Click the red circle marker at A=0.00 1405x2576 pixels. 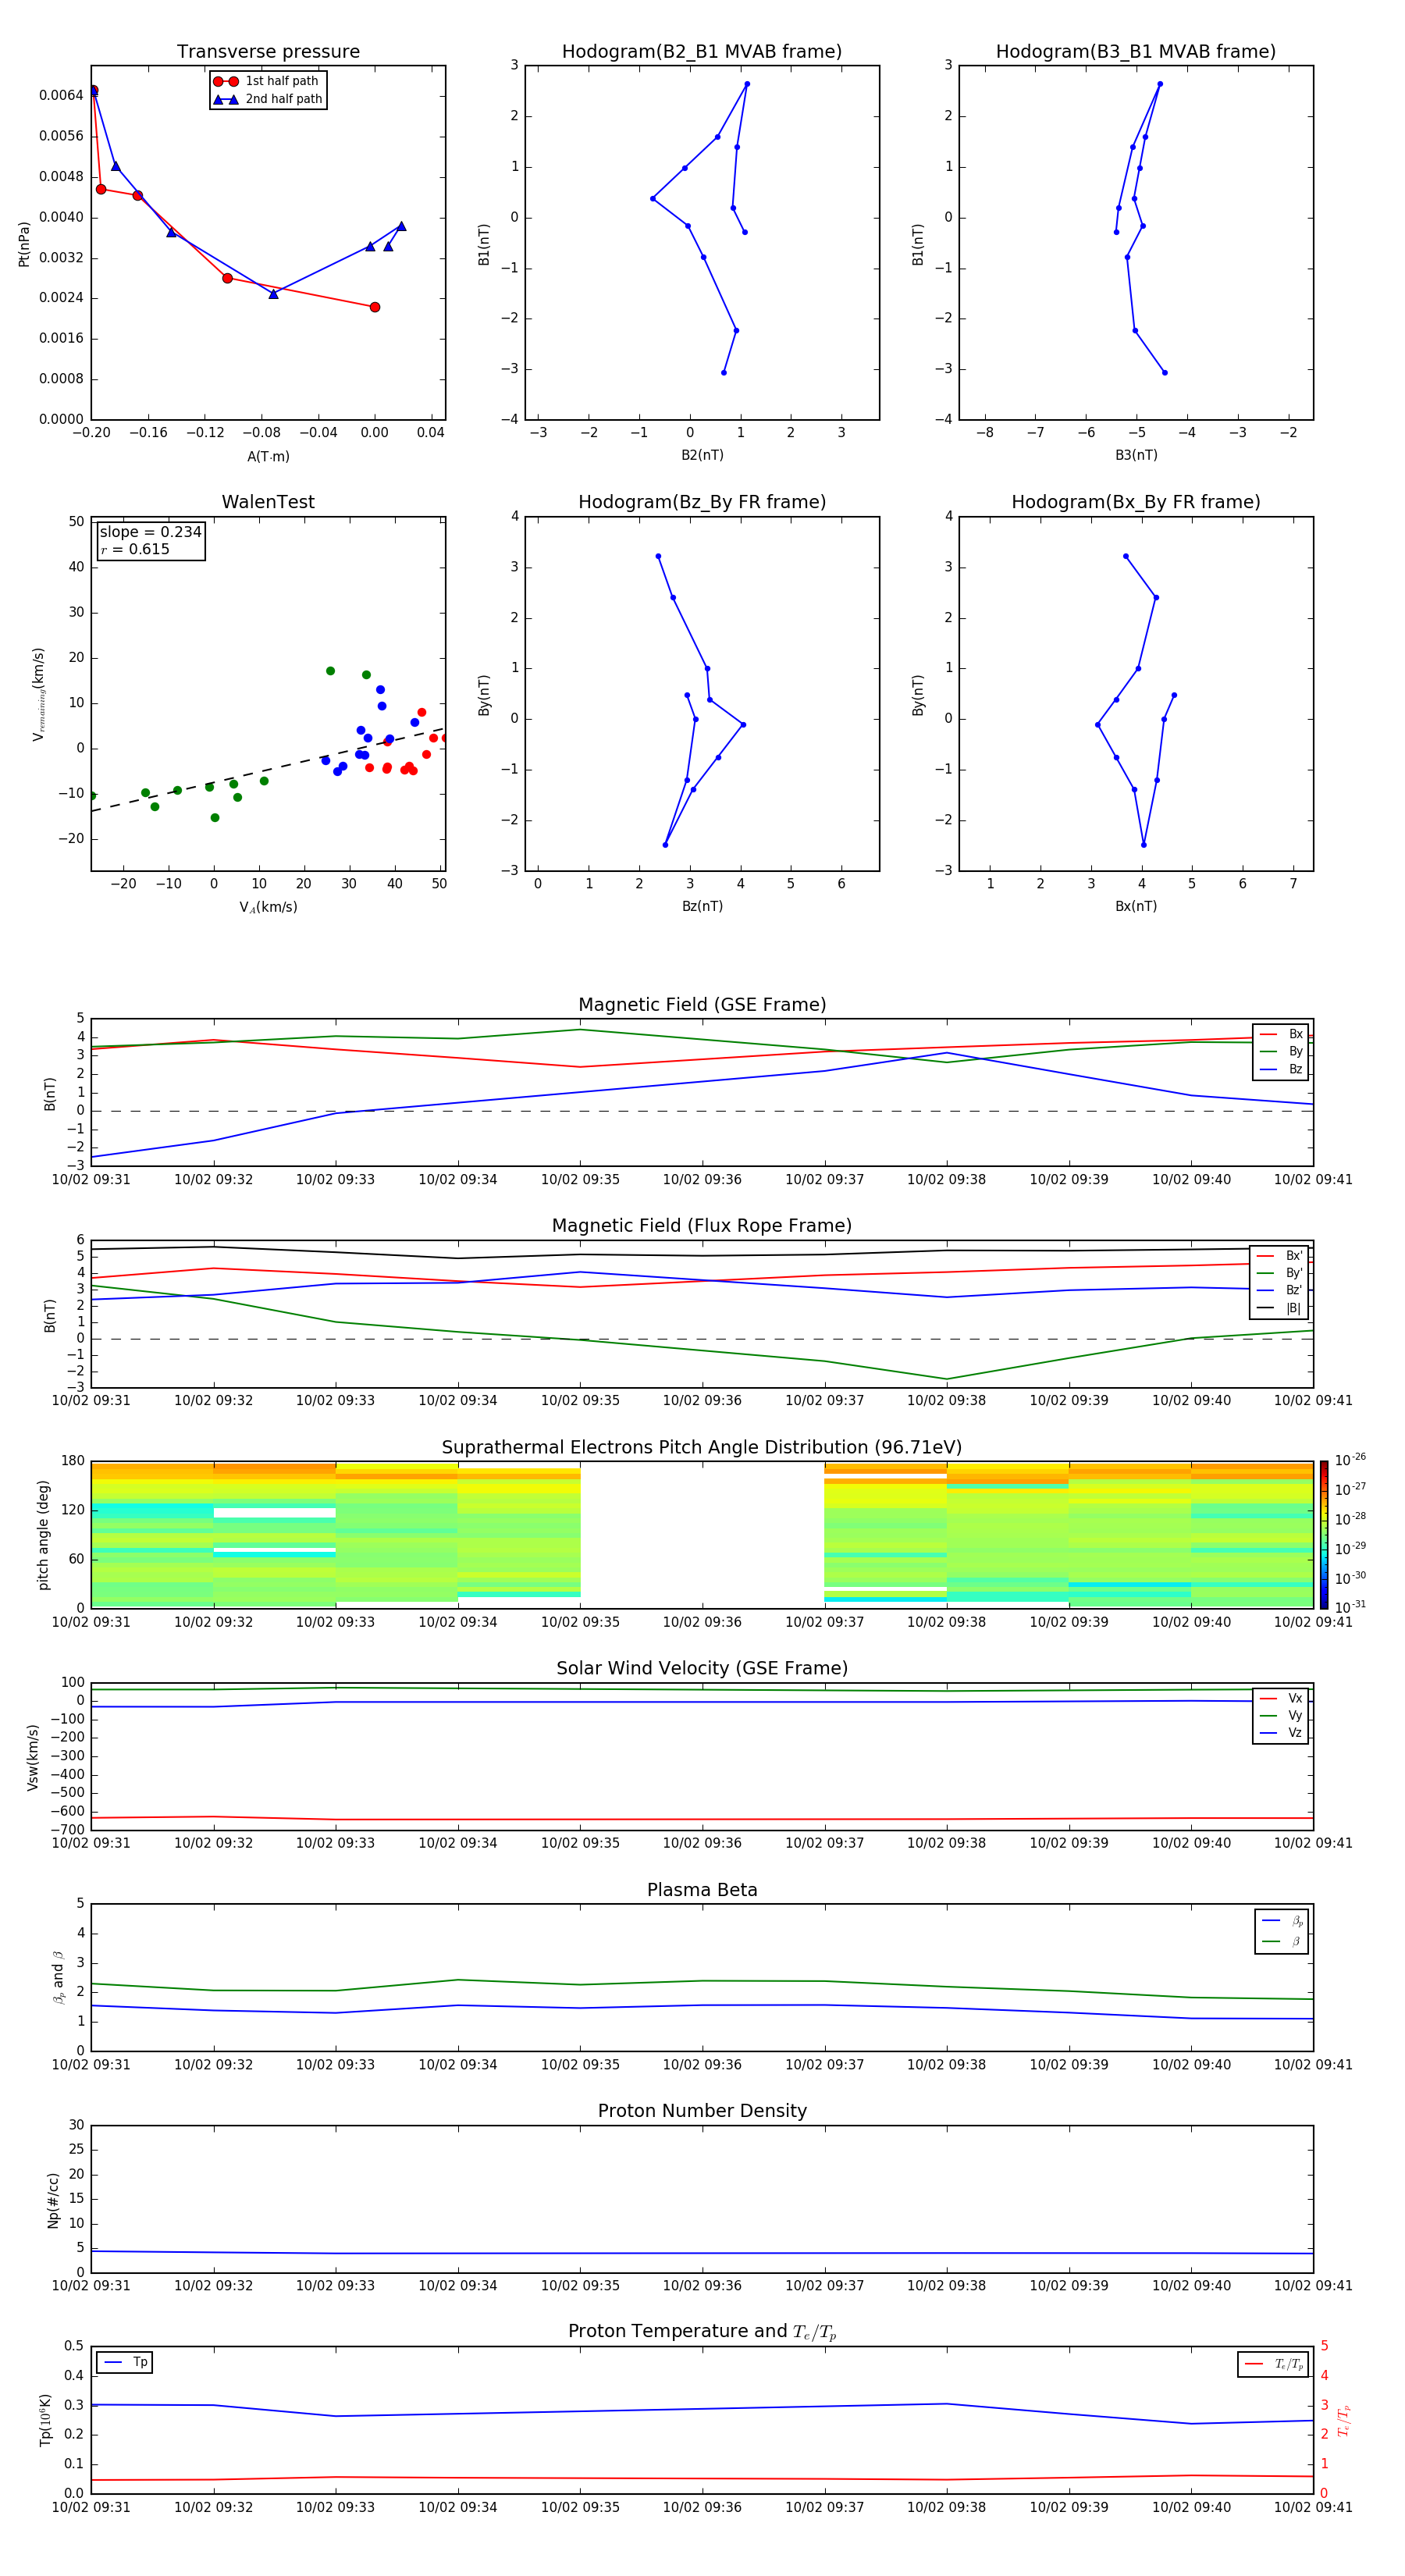click(x=375, y=307)
